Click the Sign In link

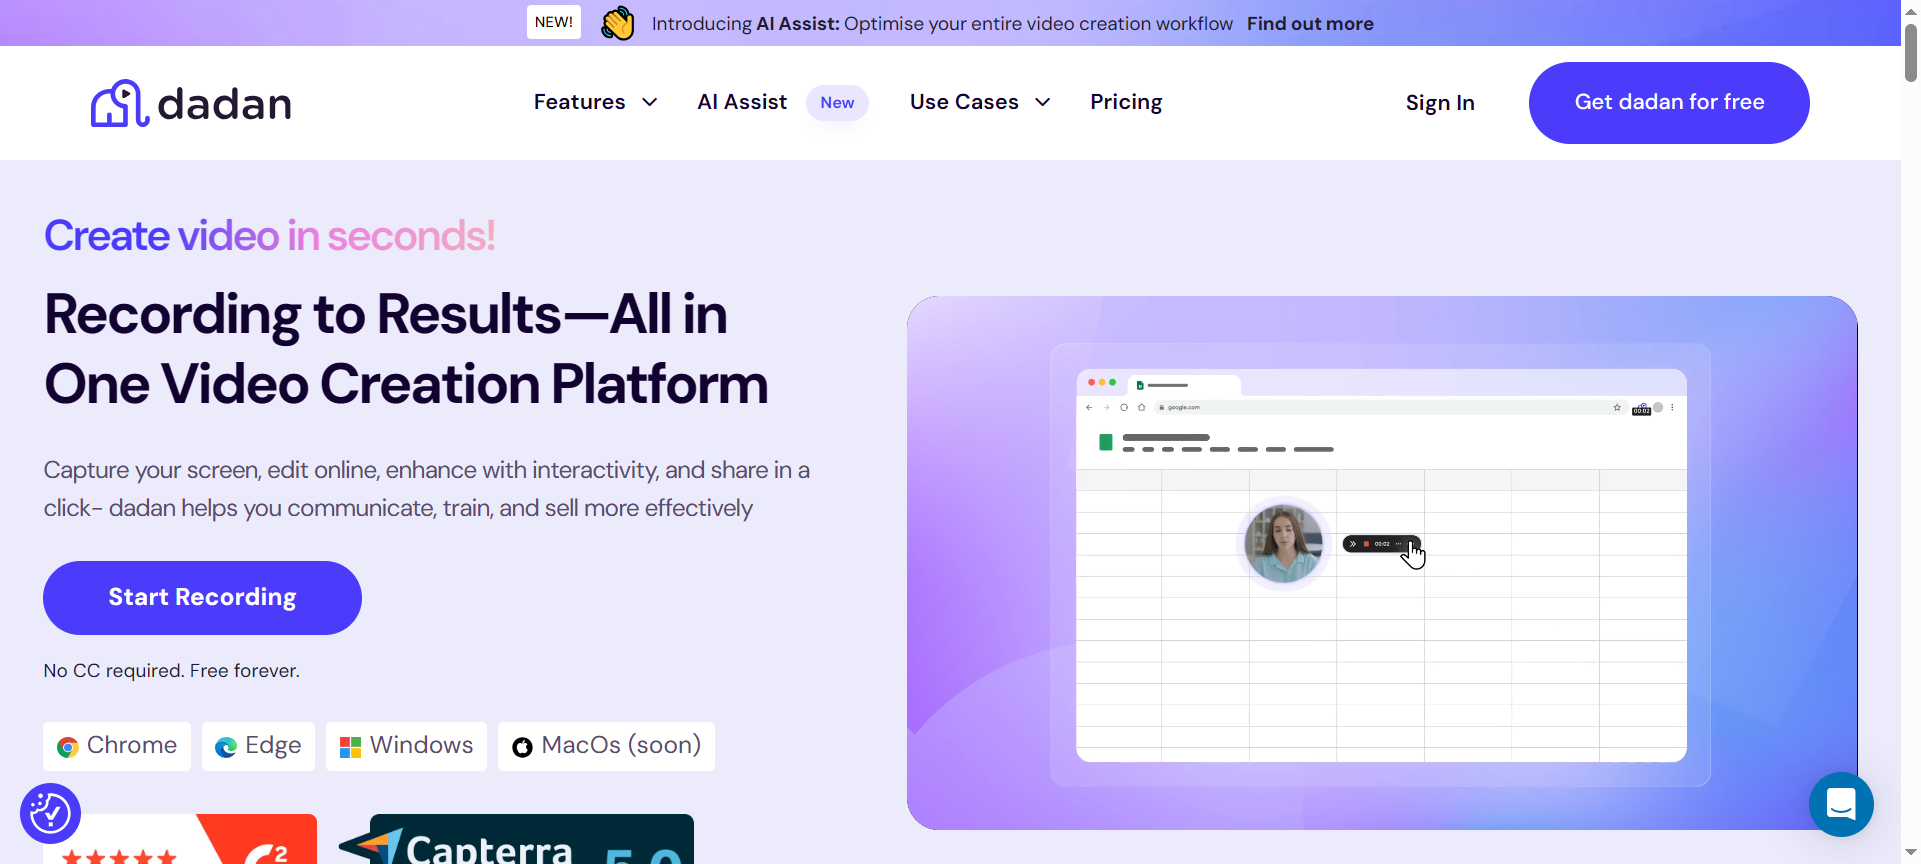coord(1439,103)
